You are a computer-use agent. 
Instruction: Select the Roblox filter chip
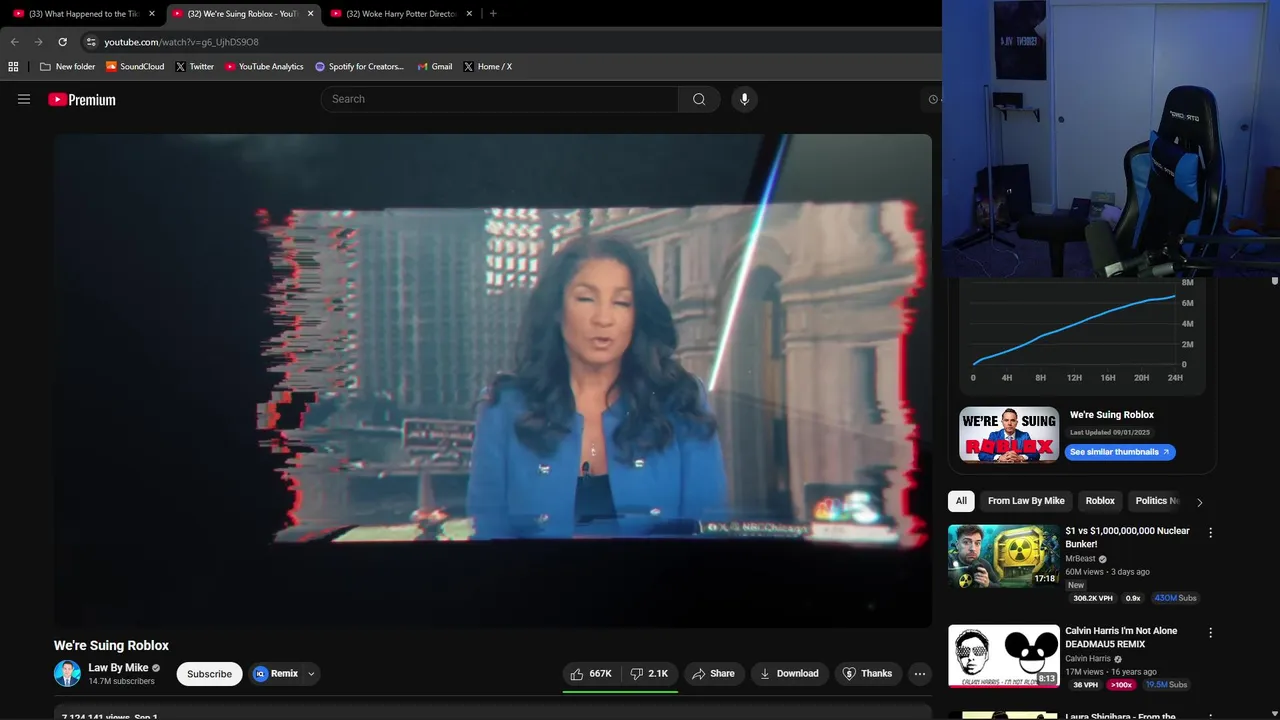[x=1100, y=501]
